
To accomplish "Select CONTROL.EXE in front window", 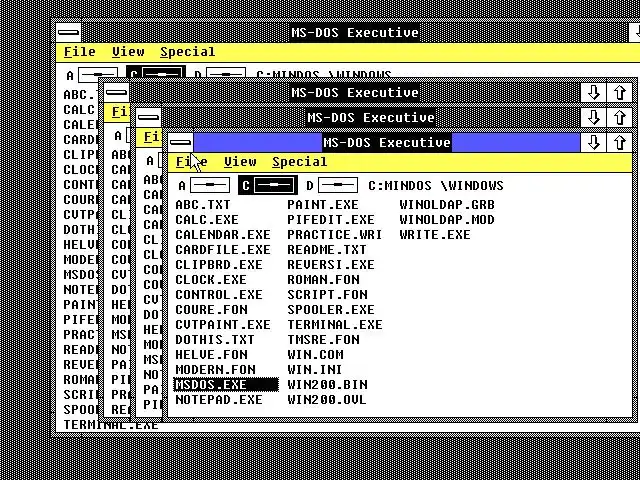I will pyautogui.click(x=219, y=295).
